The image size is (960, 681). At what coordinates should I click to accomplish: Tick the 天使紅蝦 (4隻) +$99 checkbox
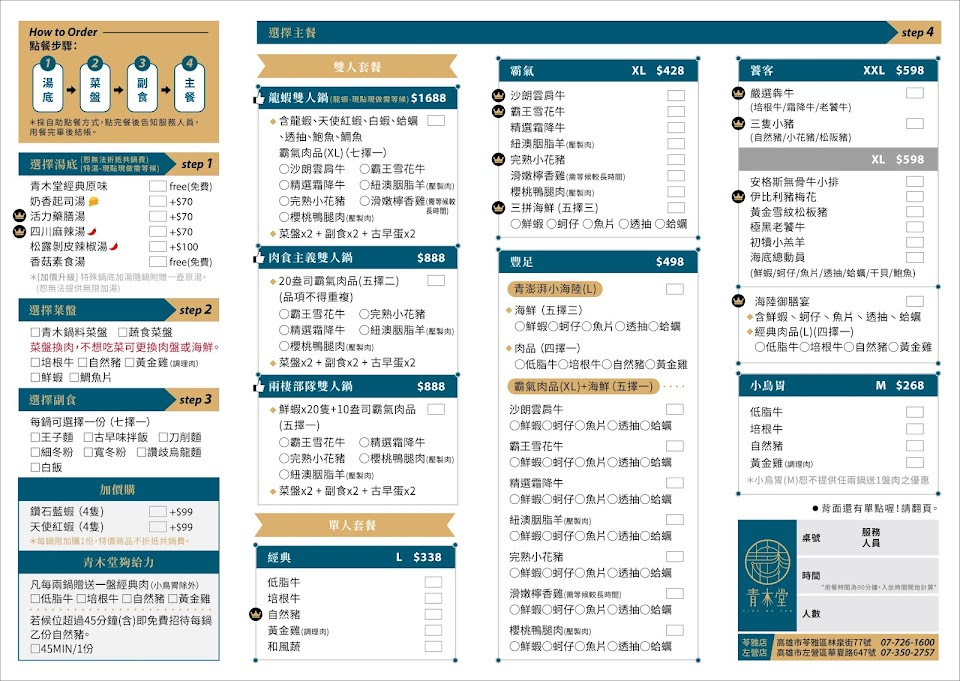point(157,527)
